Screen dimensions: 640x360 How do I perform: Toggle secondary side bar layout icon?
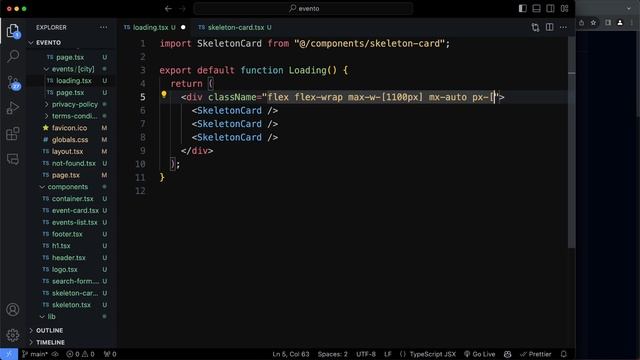click(550, 9)
